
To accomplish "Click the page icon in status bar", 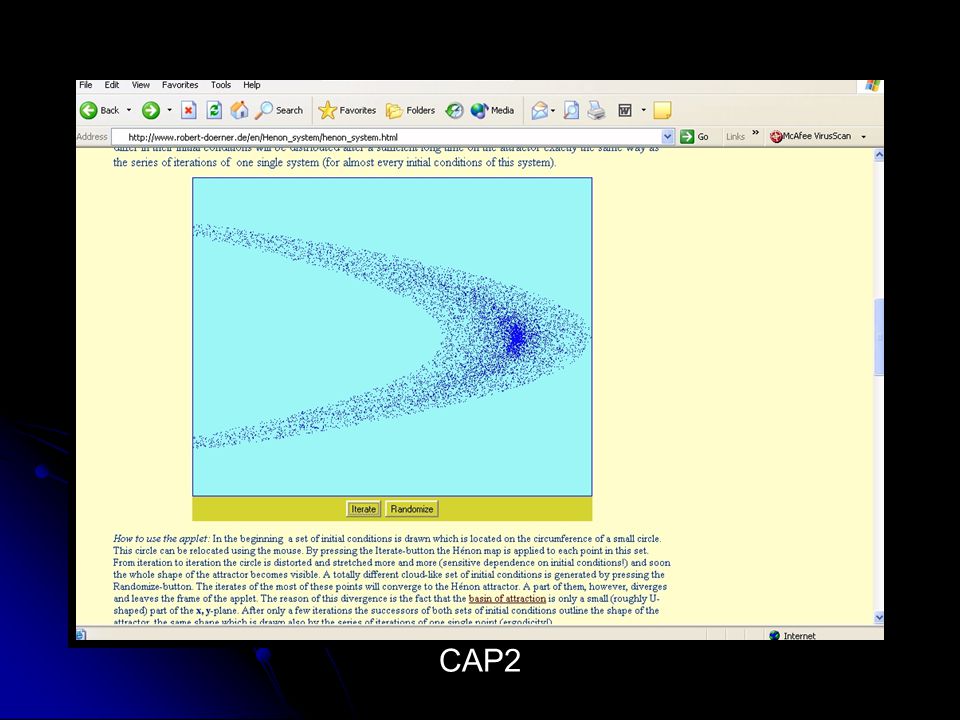I will click(x=81, y=635).
